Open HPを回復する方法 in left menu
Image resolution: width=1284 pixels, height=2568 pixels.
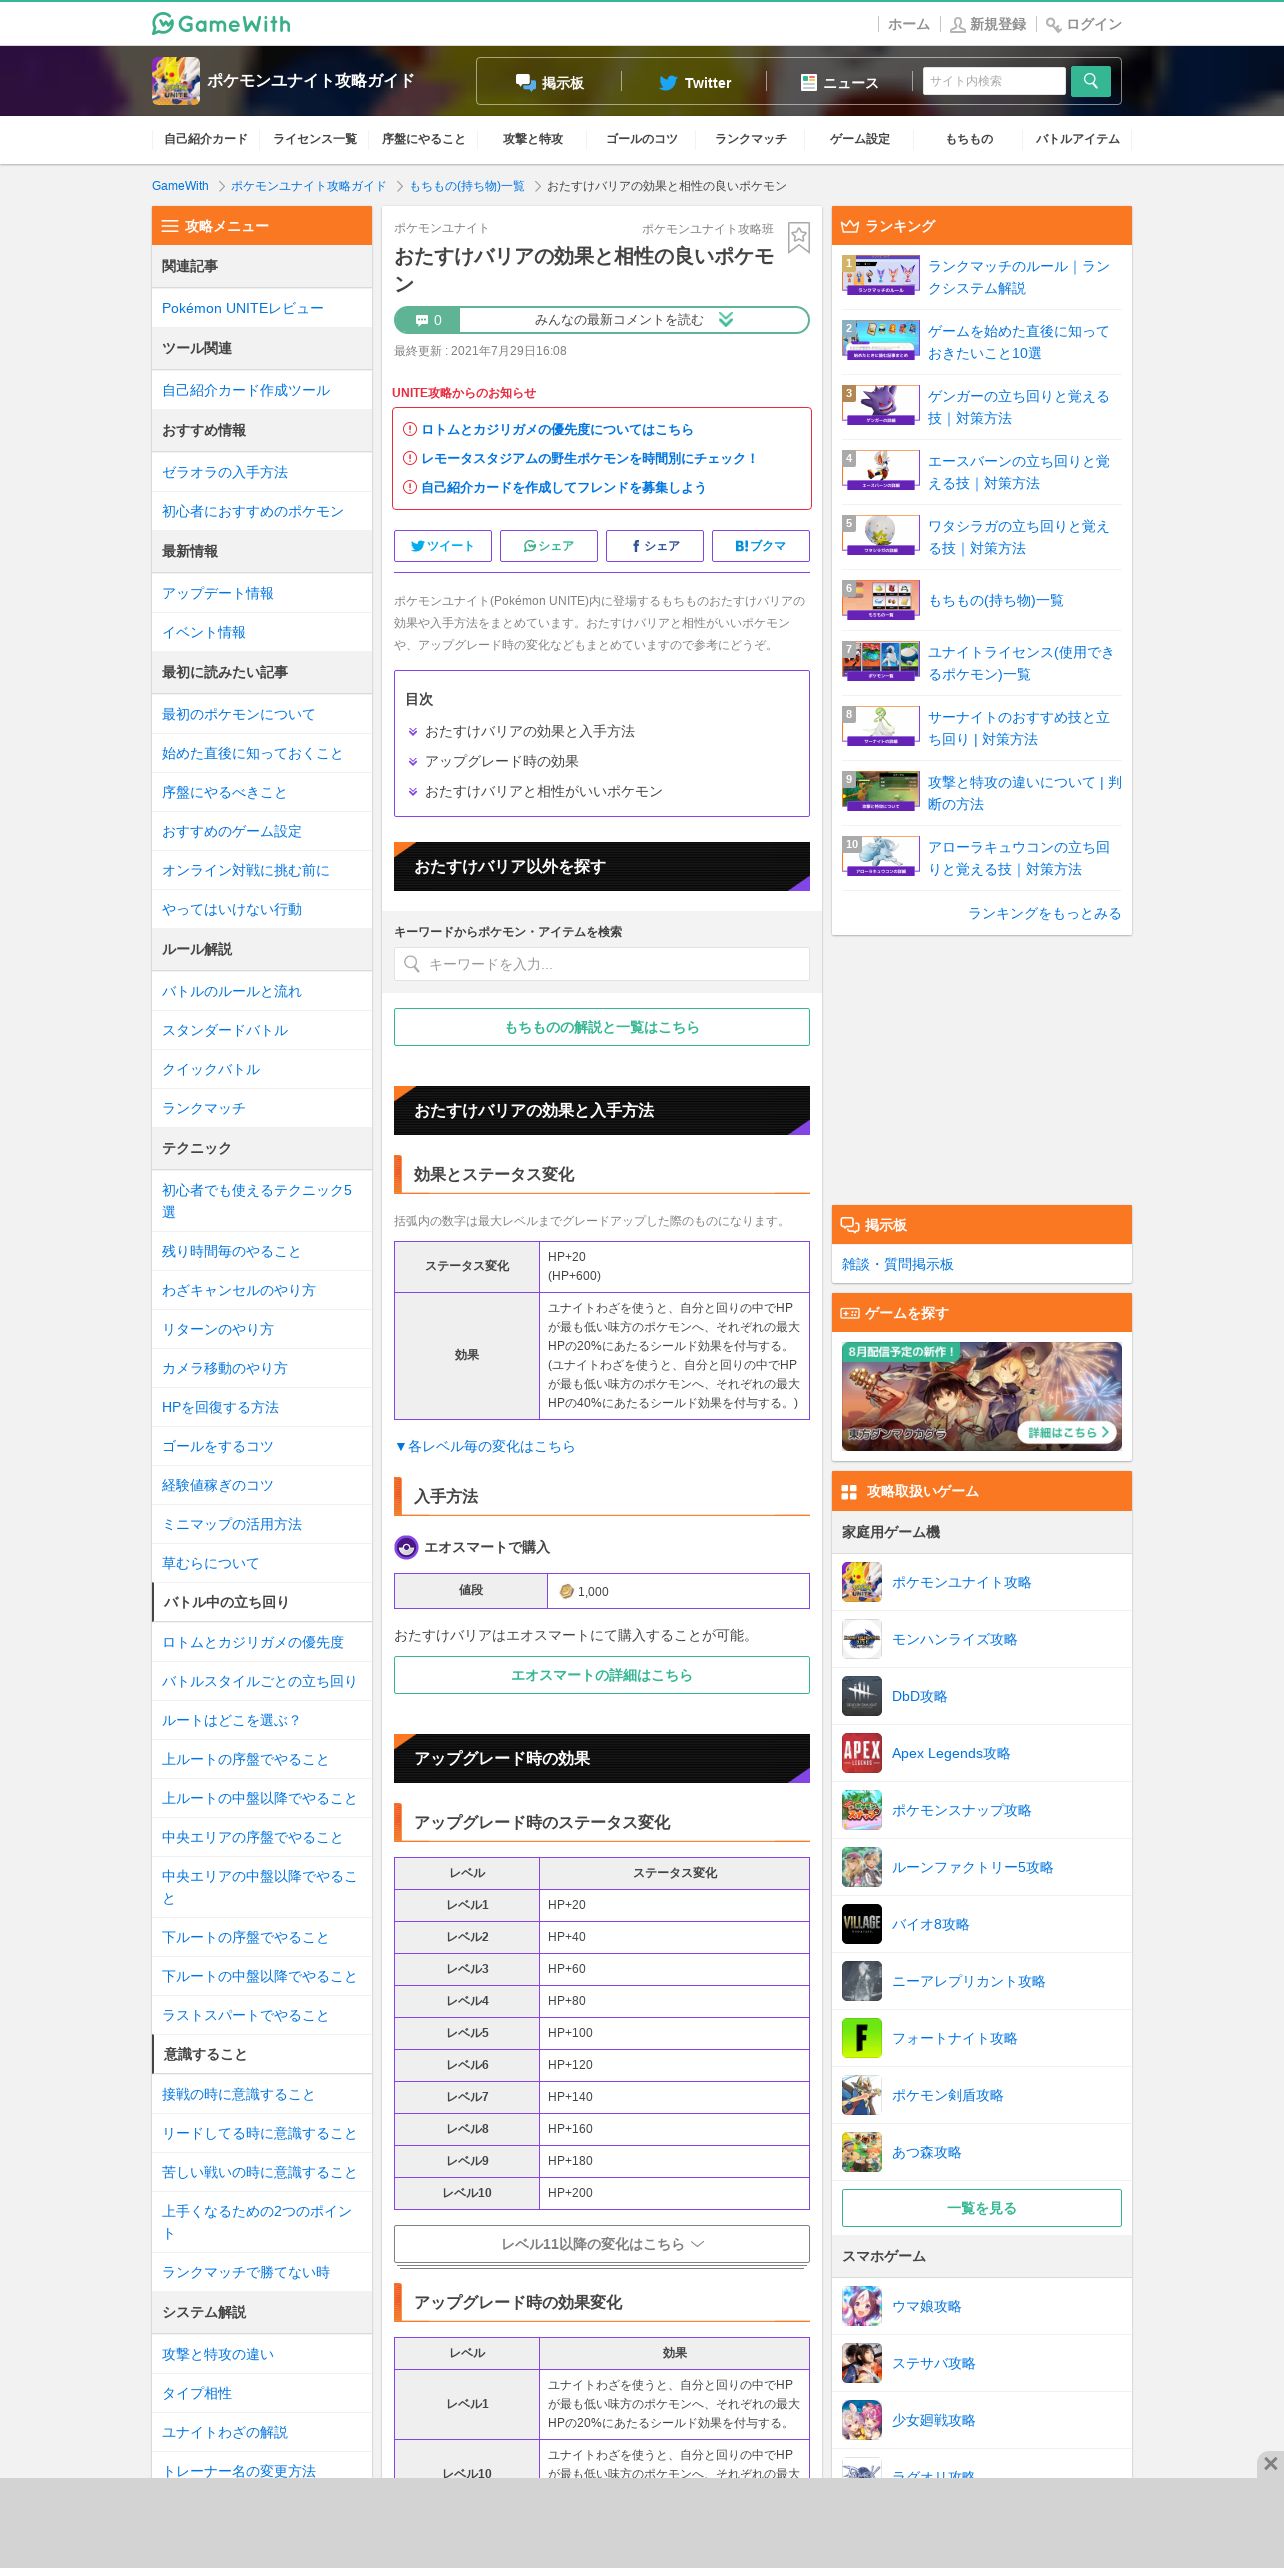tap(220, 1407)
